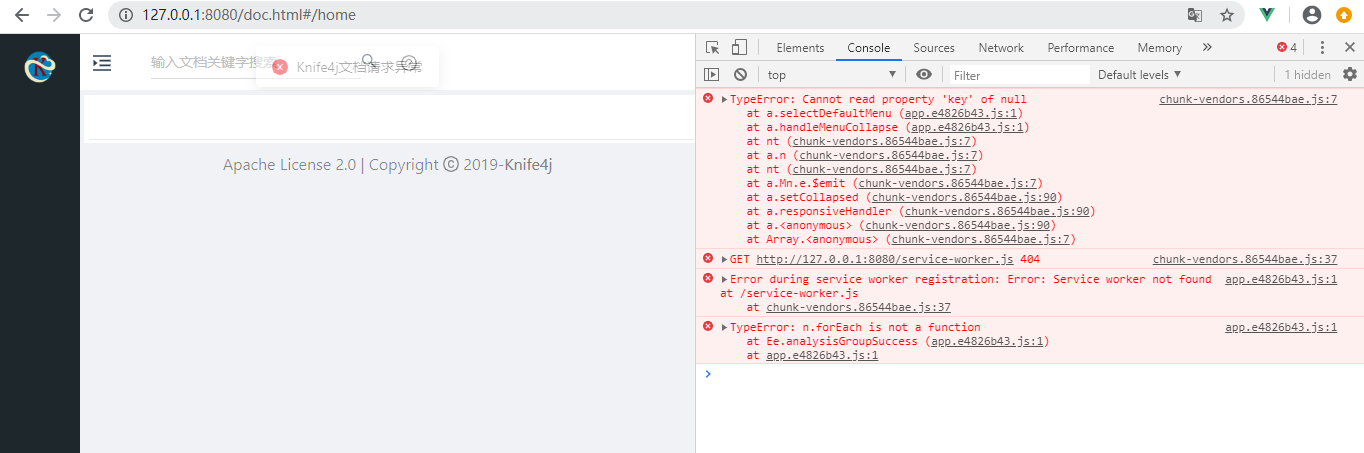This screenshot has height=453, width=1364.
Task: Open console settings gear icon
Action: pyautogui.click(x=1350, y=74)
